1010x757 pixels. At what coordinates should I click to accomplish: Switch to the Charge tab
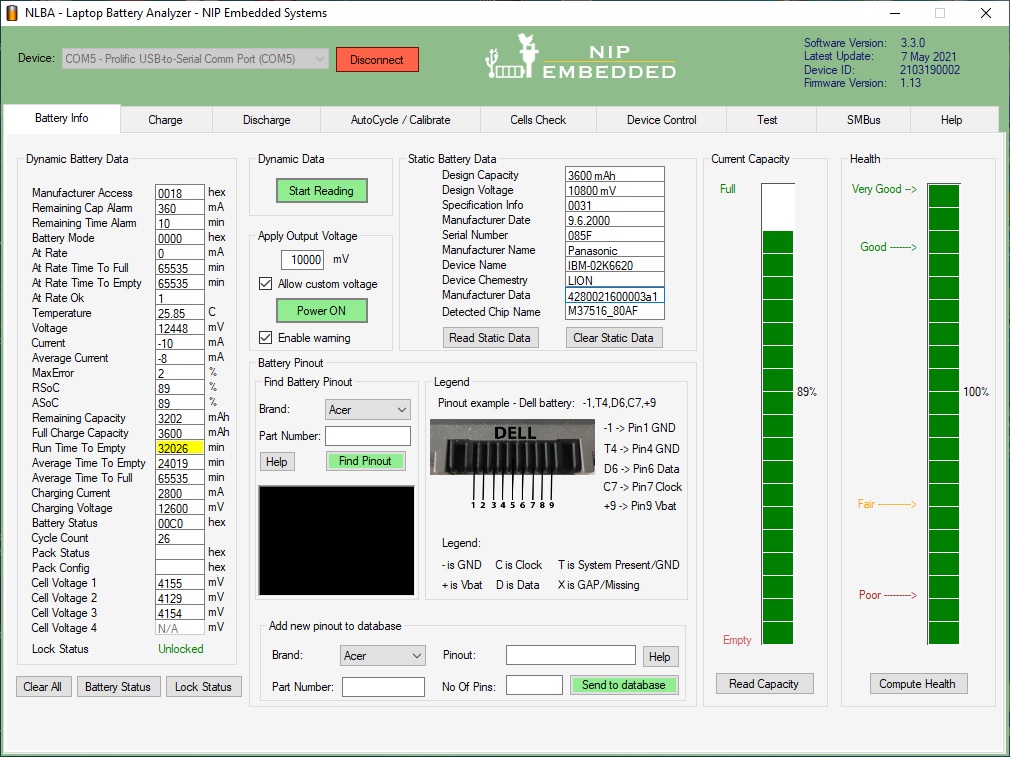166,120
